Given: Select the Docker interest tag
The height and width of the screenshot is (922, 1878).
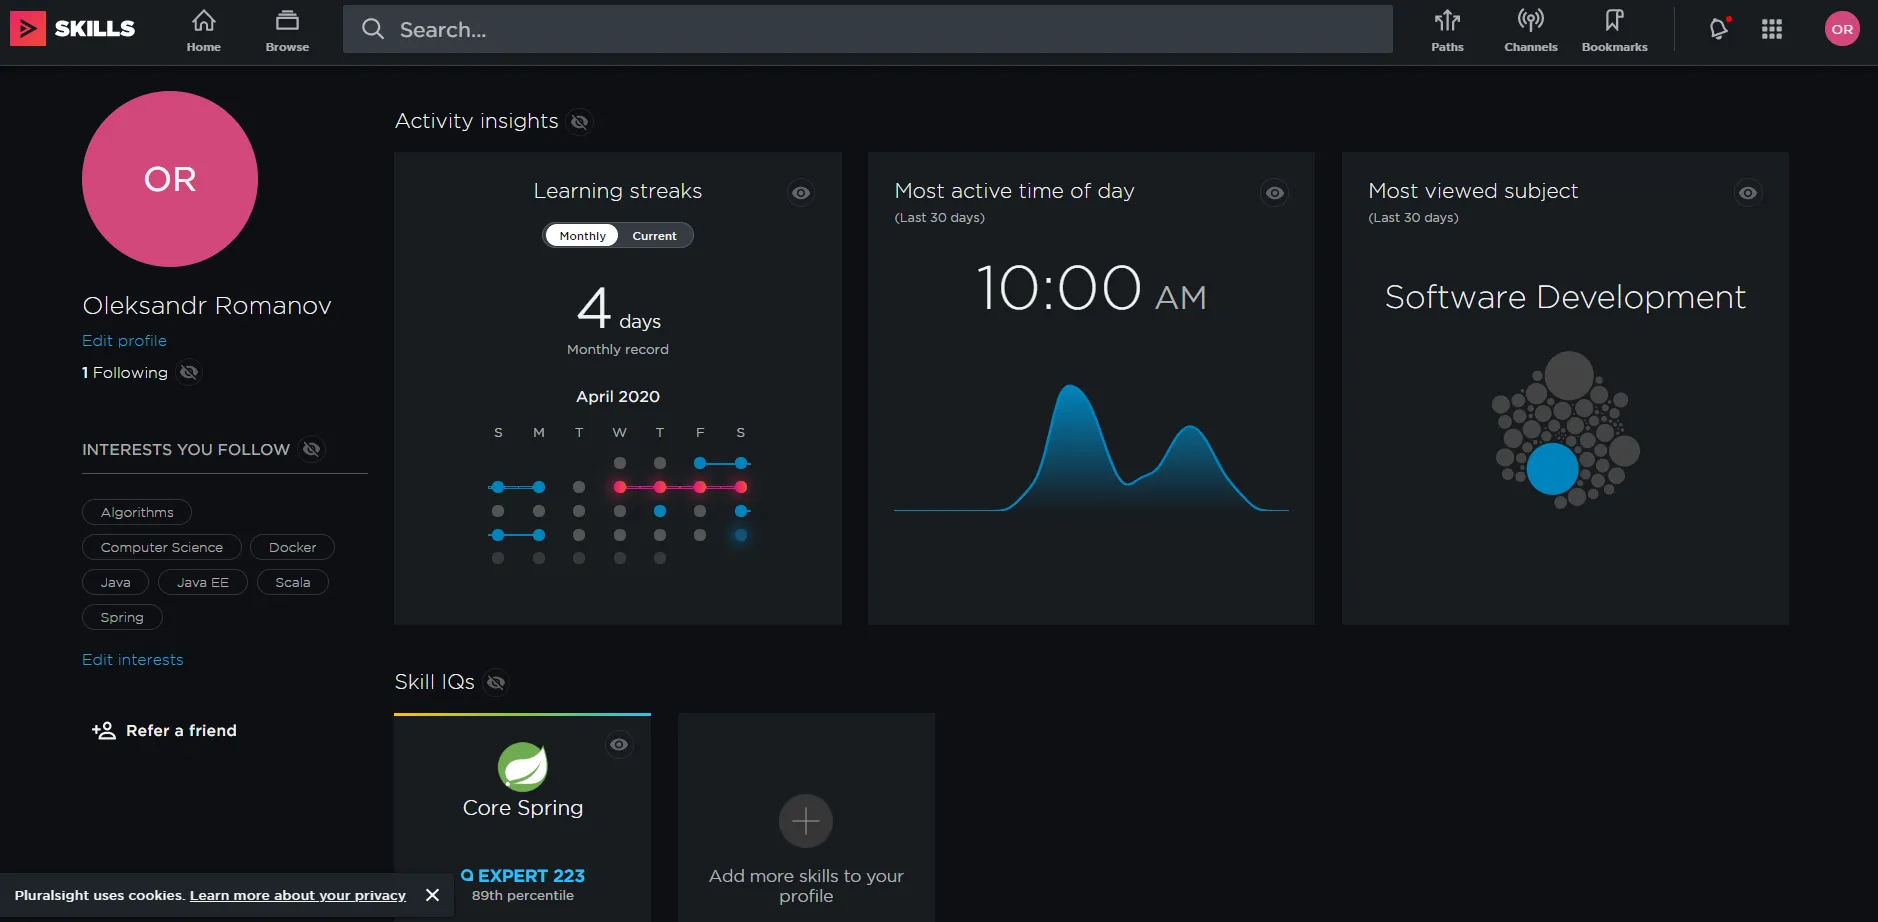Looking at the screenshot, I should tap(292, 547).
